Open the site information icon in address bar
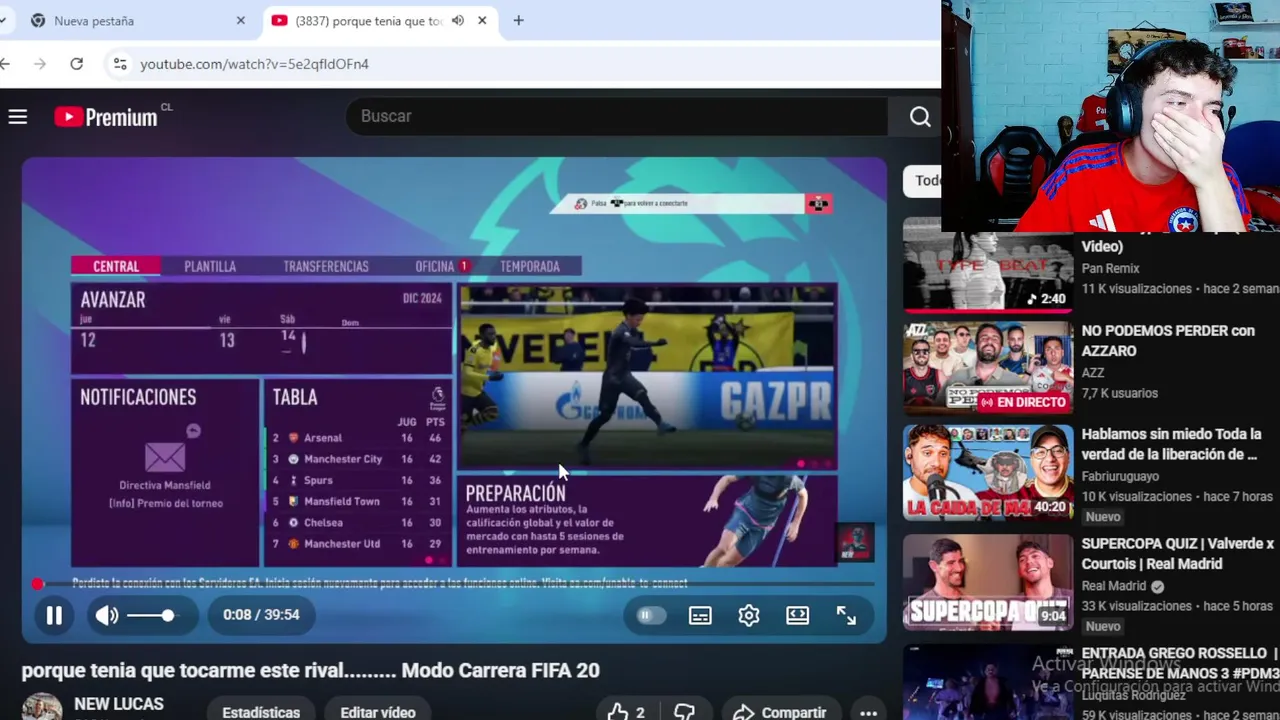Screen dimensions: 1280x720 point(119,64)
